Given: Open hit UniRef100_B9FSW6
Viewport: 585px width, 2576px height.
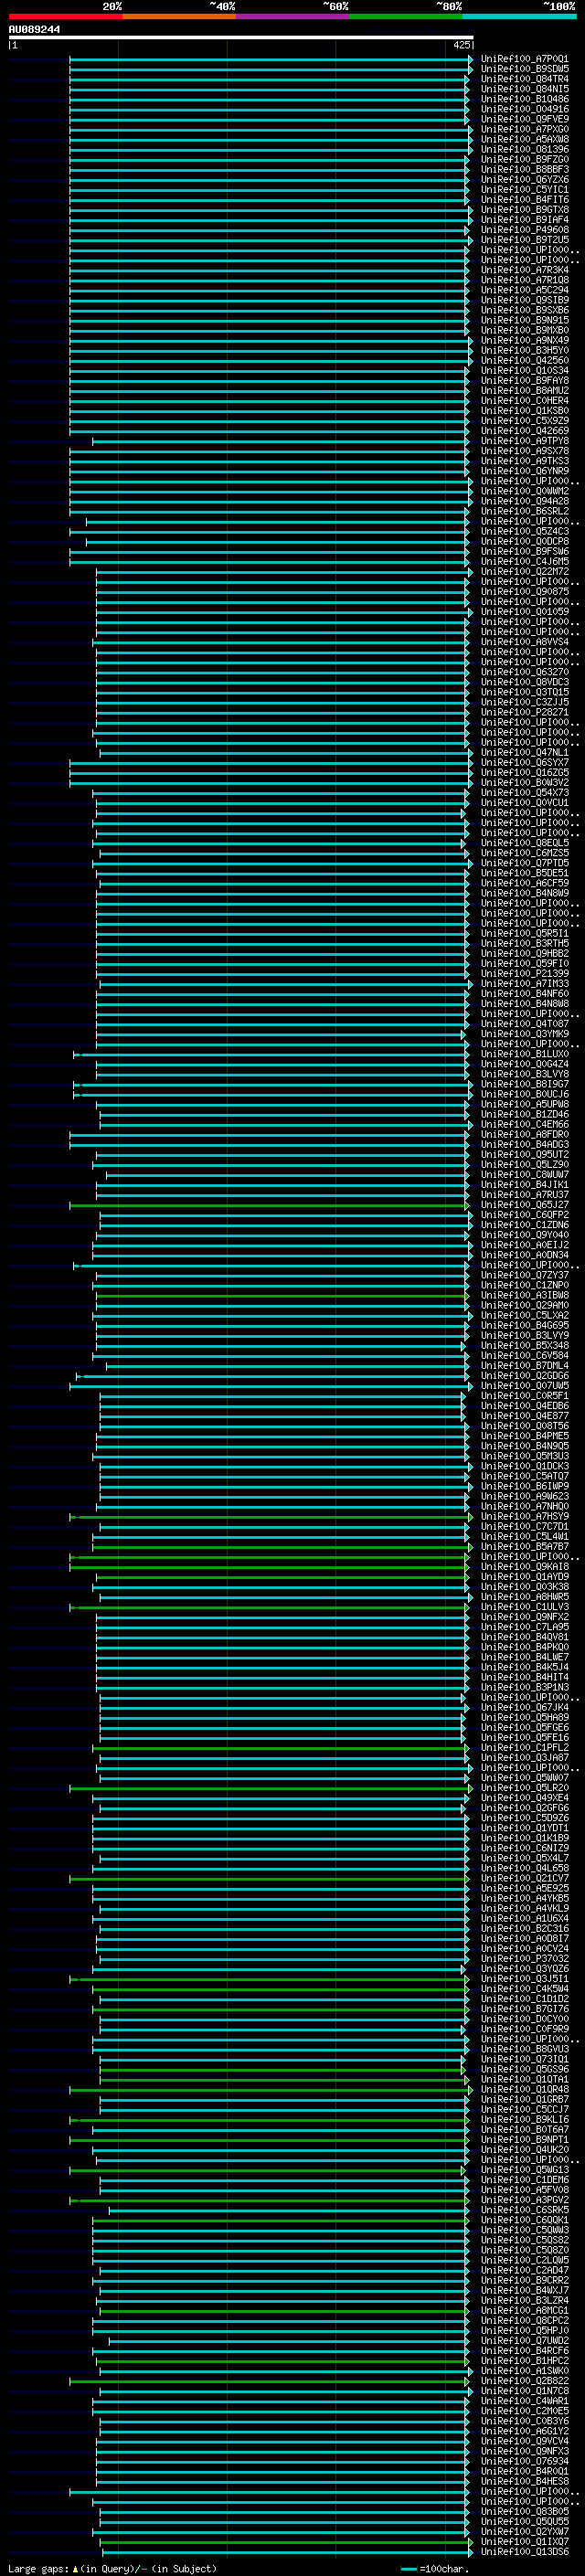Looking at the screenshot, I should (x=524, y=552).
